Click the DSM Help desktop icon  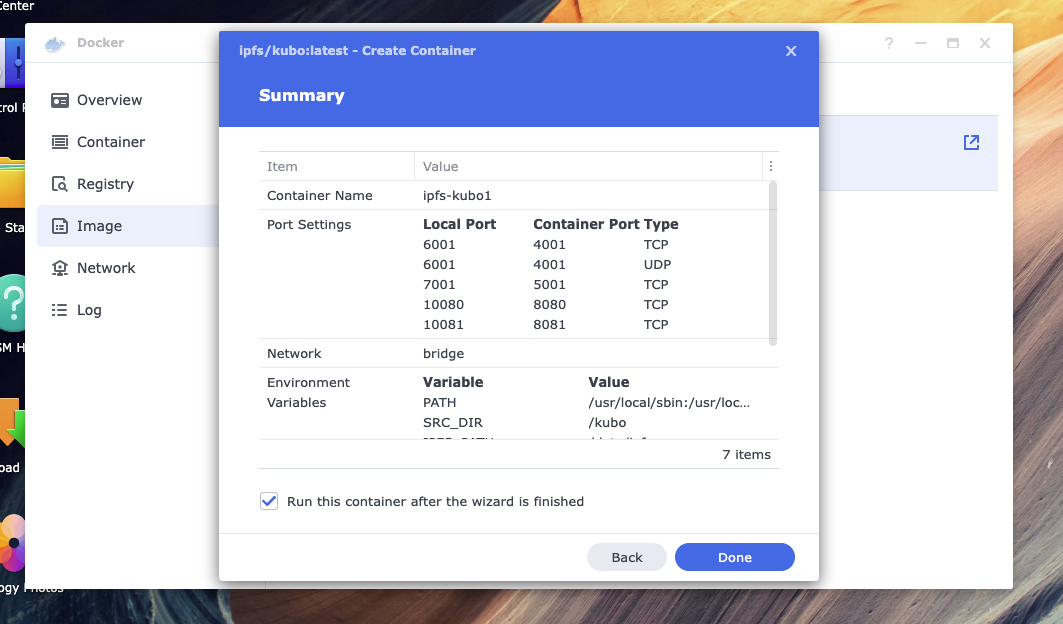tap(12, 305)
